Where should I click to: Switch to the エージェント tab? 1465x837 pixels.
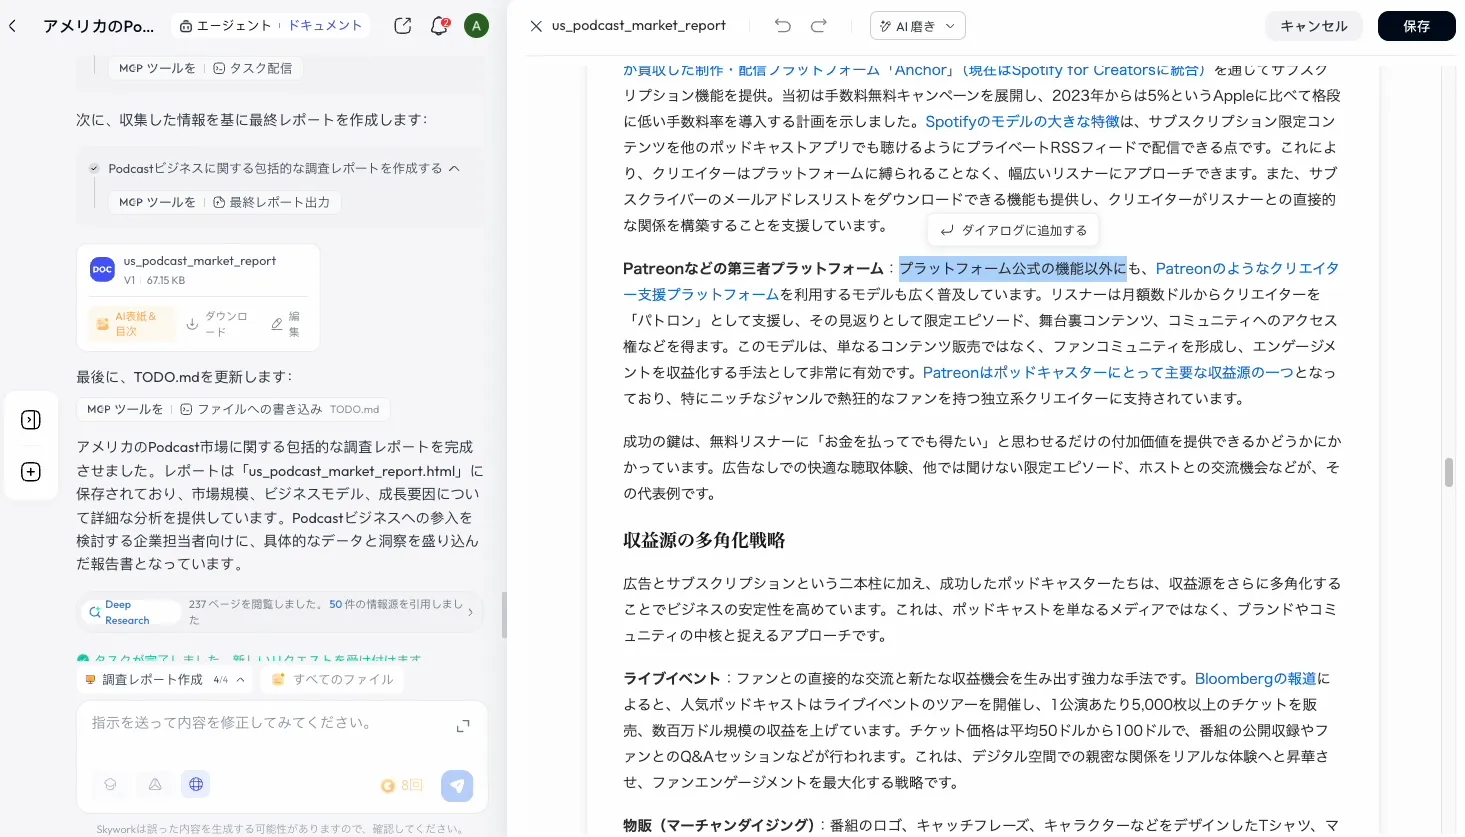[226, 26]
